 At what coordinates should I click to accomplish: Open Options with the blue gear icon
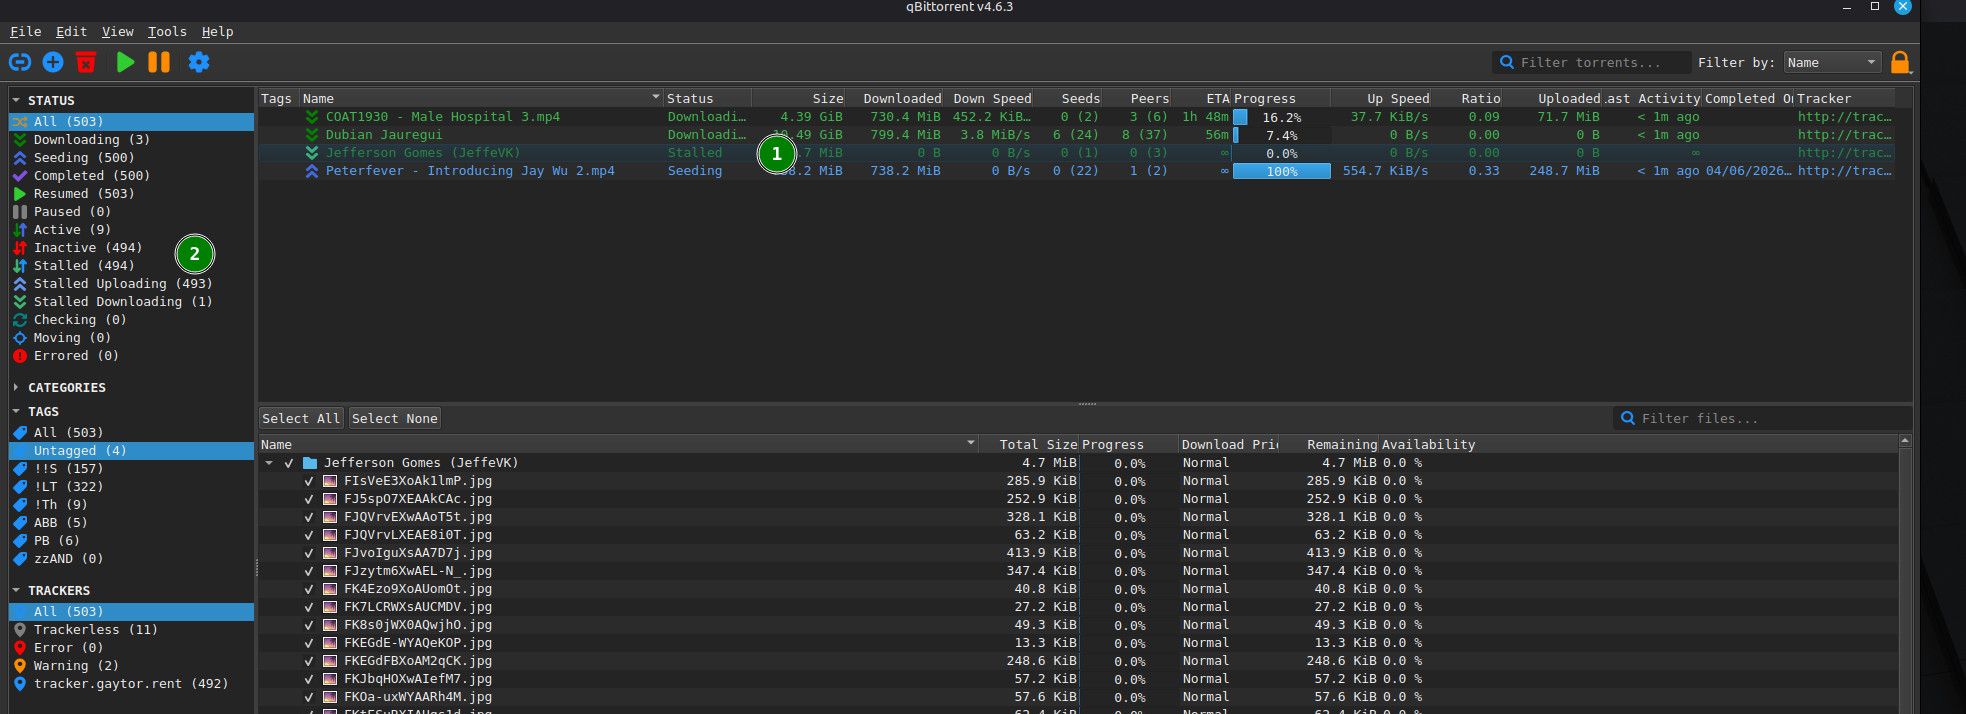199,62
